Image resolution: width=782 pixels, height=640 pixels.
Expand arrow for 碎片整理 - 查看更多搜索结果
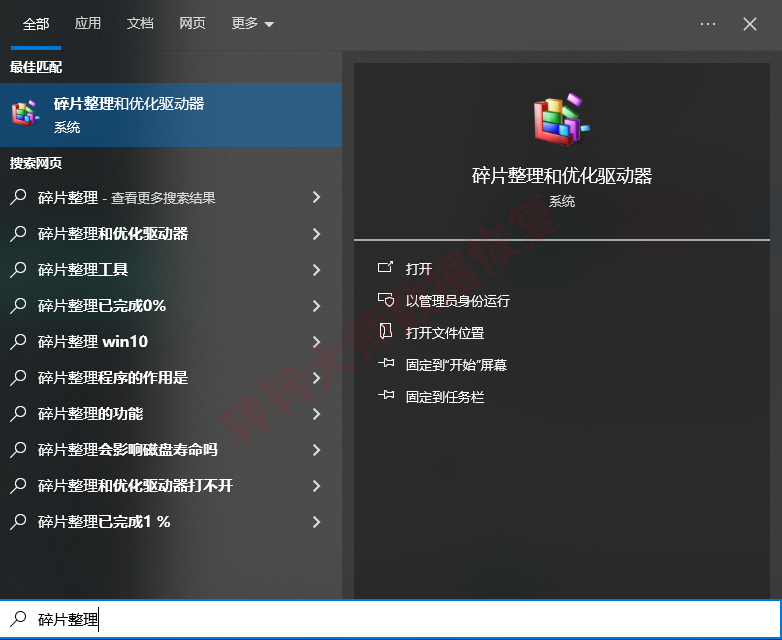click(x=316, y=197)
